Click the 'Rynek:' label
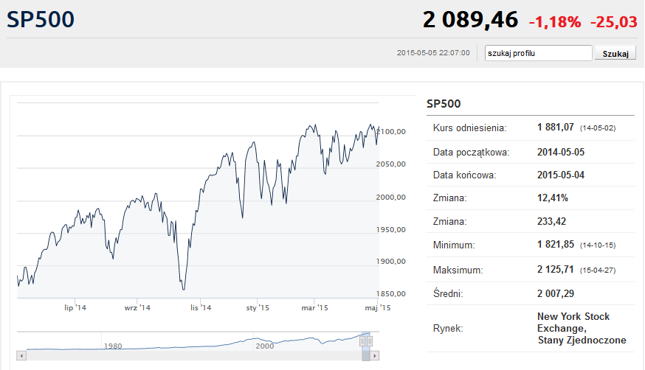Viewport: 645px width, 370px height. point(448,329)
